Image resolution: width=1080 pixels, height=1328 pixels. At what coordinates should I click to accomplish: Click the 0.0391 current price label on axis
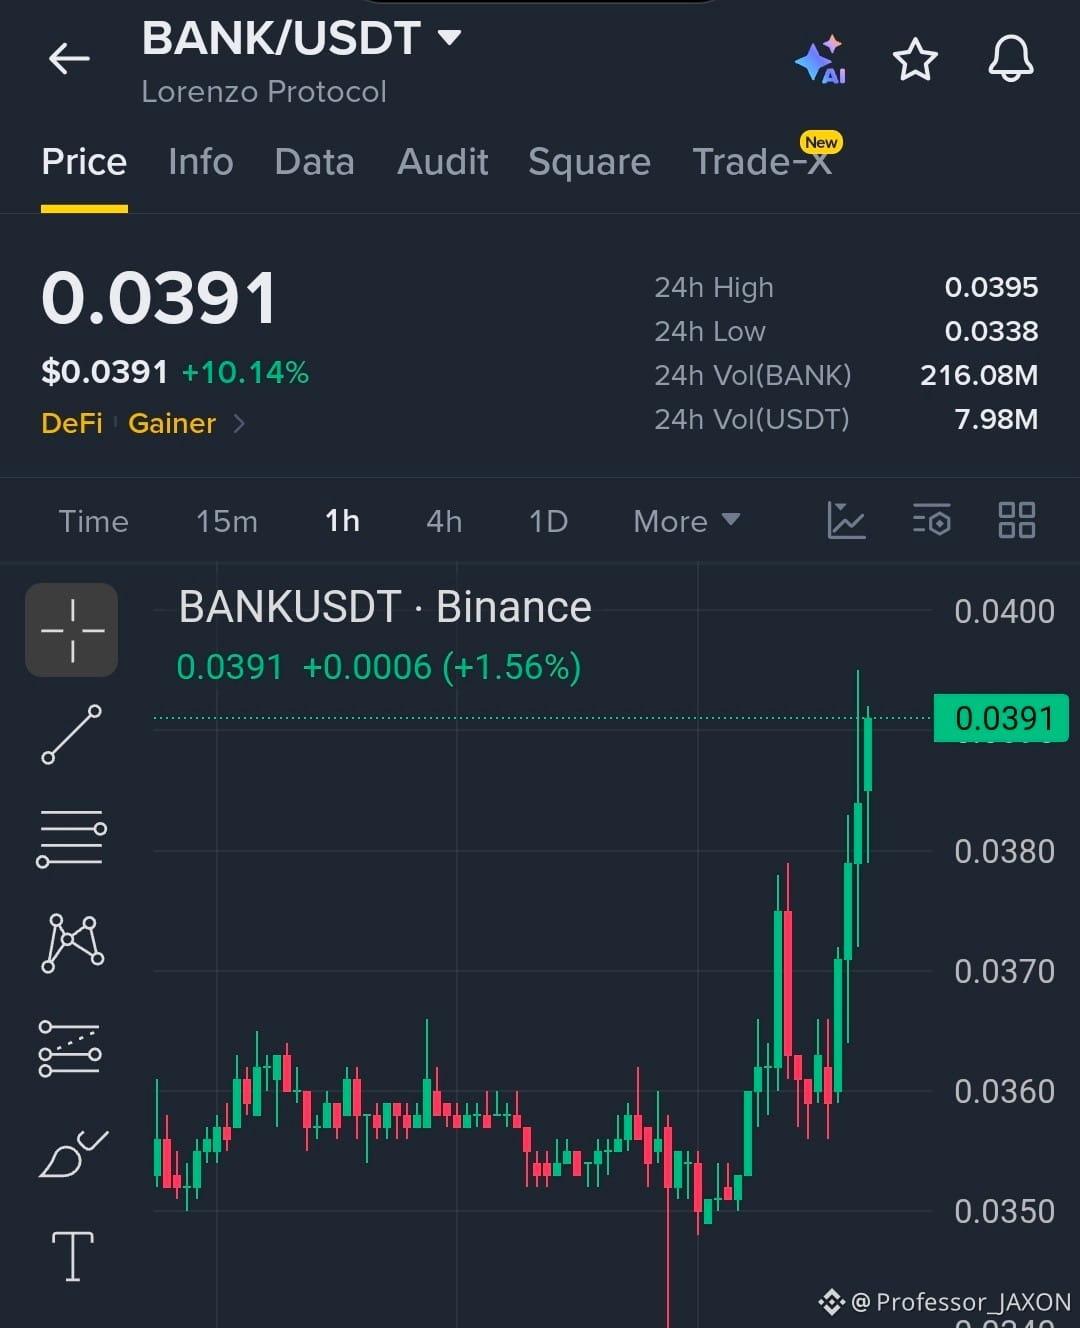tap(1001, 718)
